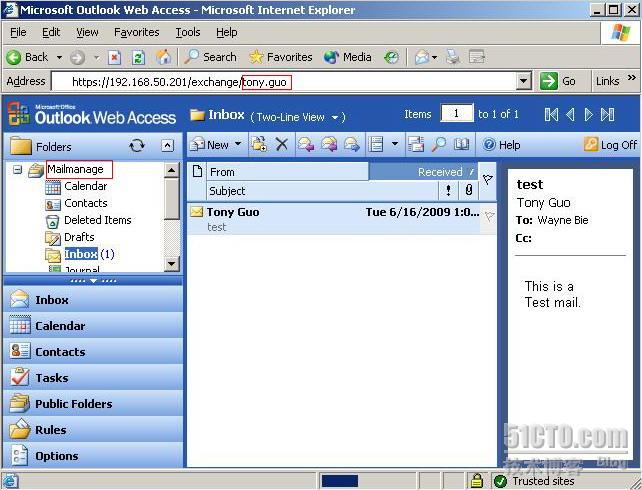The image size is (642, 490).
Task: Click the Go button
Action: click(558, 81)
